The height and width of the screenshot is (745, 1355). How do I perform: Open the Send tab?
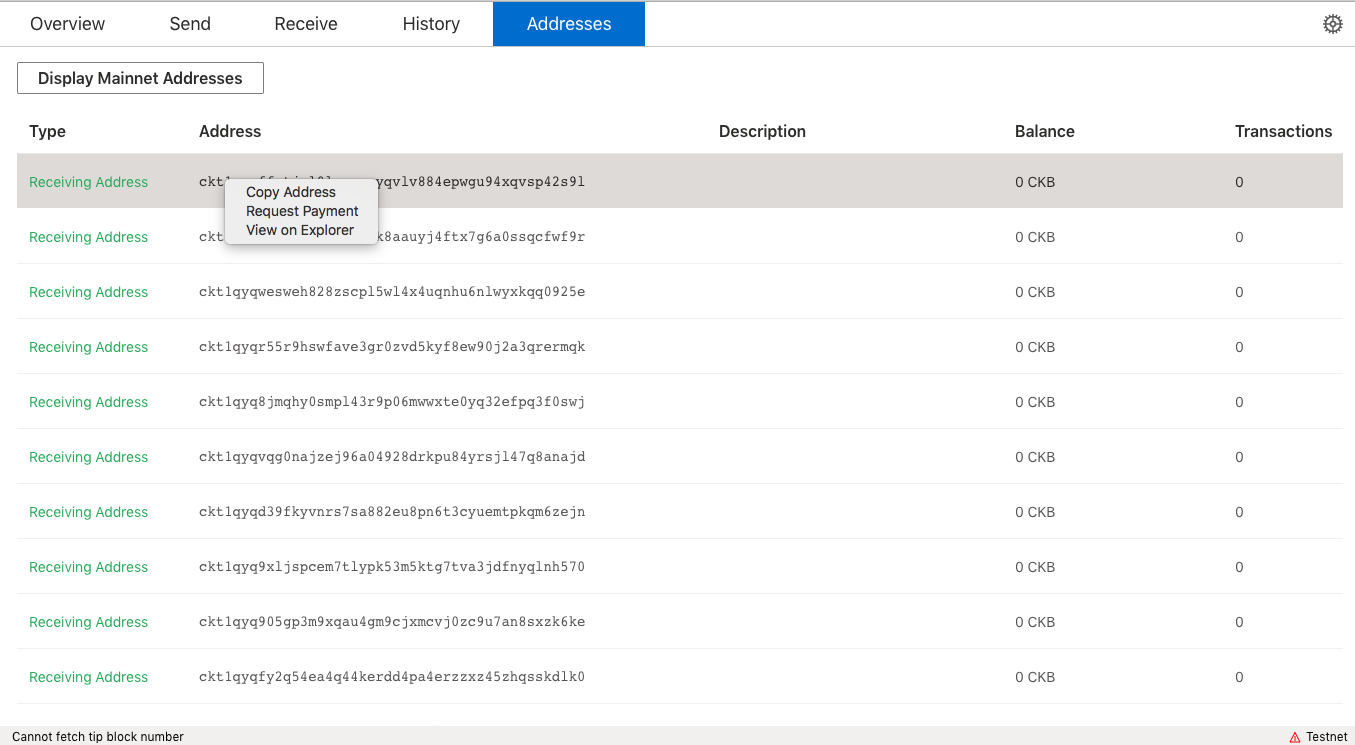pyautogui.click(x=190, y=24)
